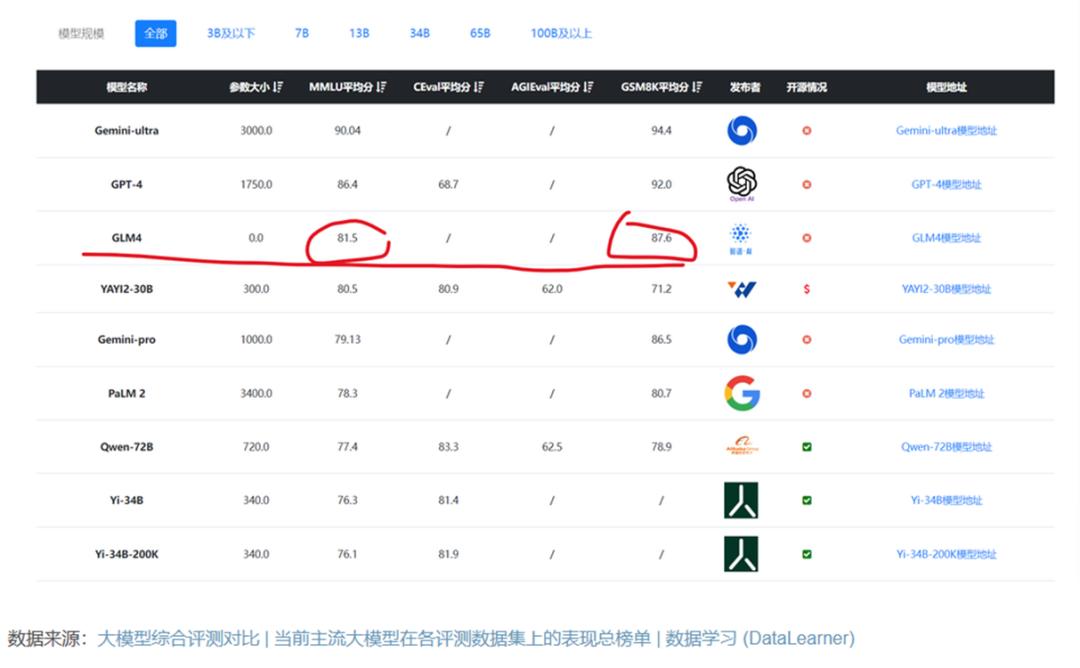The image size is (1080, 668).
Task: Click the YAYI2-30B publisher logo
Action: [x=742, y=289]
